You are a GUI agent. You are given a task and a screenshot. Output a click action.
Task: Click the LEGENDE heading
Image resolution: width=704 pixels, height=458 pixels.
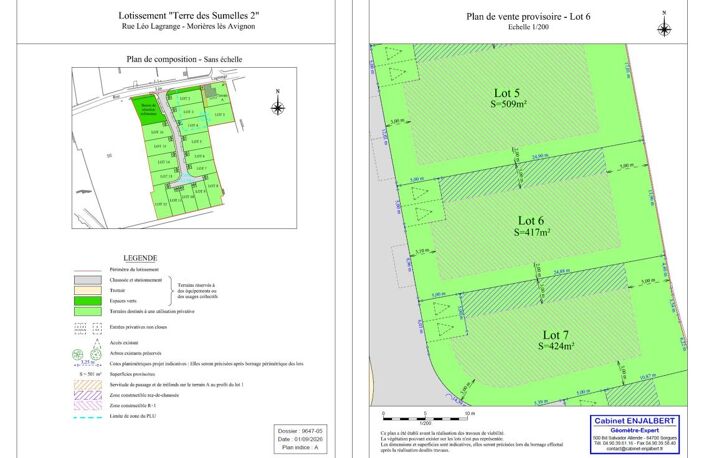tap(140, 258)
